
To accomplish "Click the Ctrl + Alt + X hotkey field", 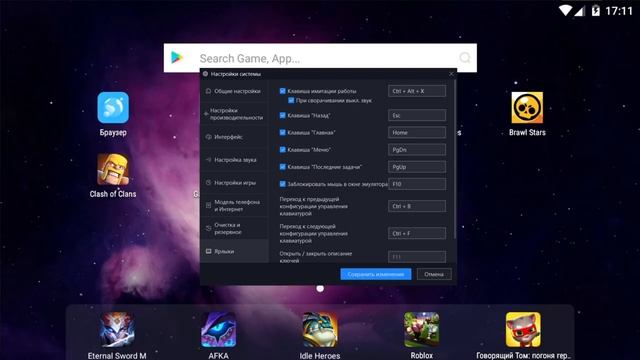I will click(417, 91).
